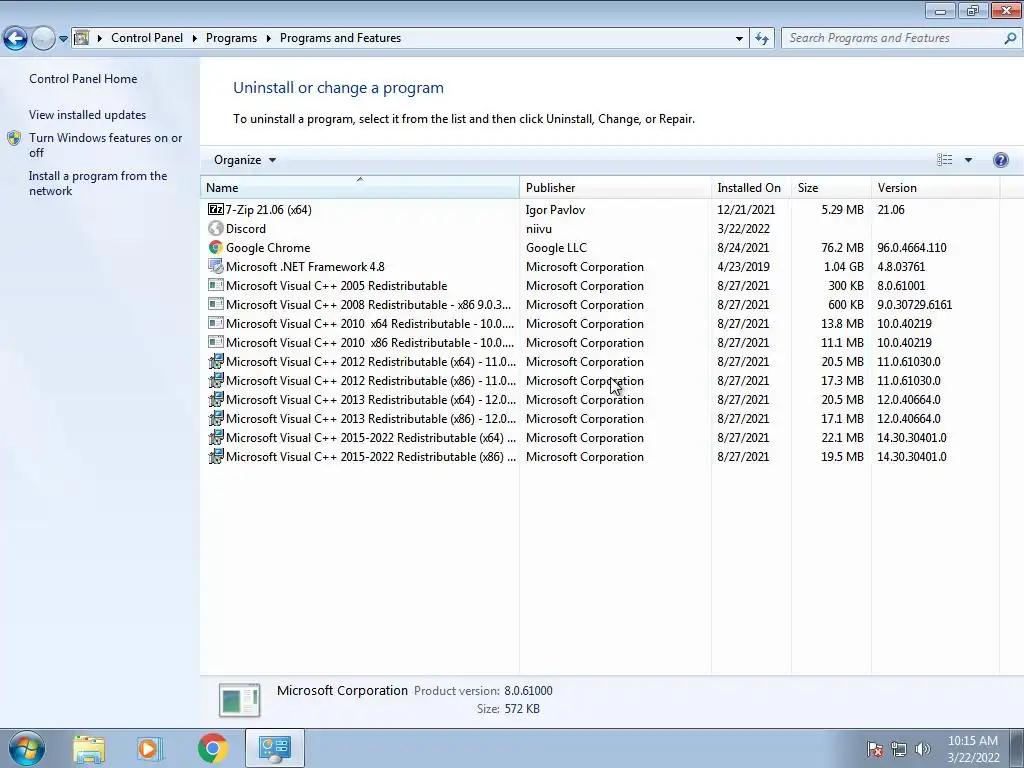The height and width of the screenshot is (768, 1024).
Task: Select the Discord program name
Action: [246, 228]
